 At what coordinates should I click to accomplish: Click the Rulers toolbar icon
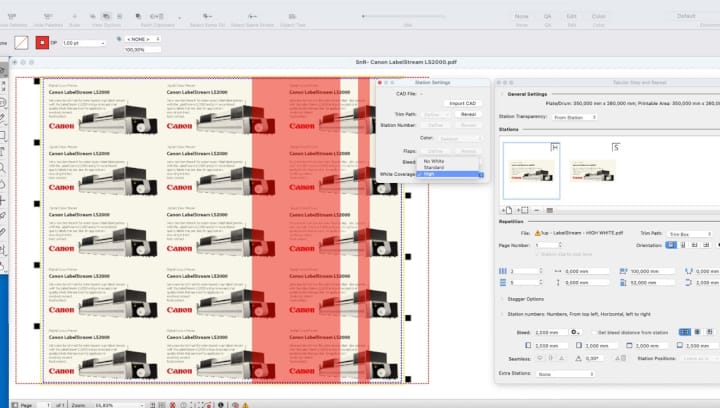74,19
